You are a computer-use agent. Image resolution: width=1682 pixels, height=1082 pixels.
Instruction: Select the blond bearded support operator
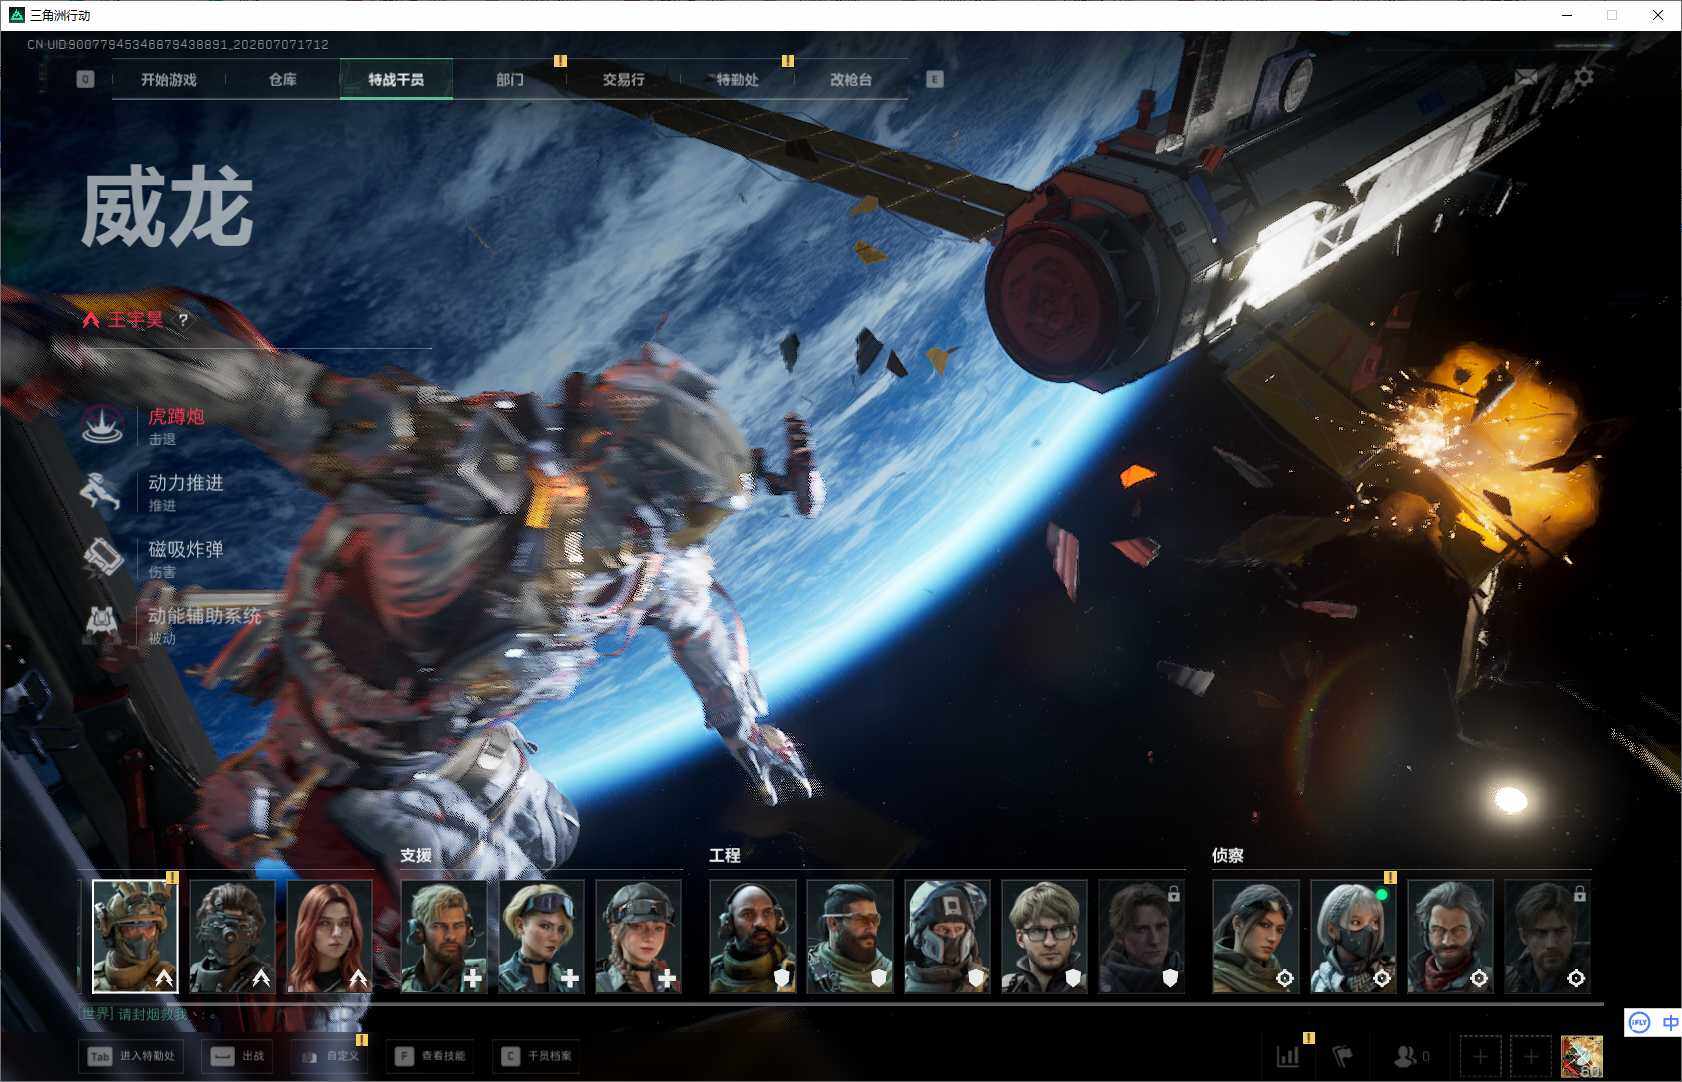pos(444,936)
